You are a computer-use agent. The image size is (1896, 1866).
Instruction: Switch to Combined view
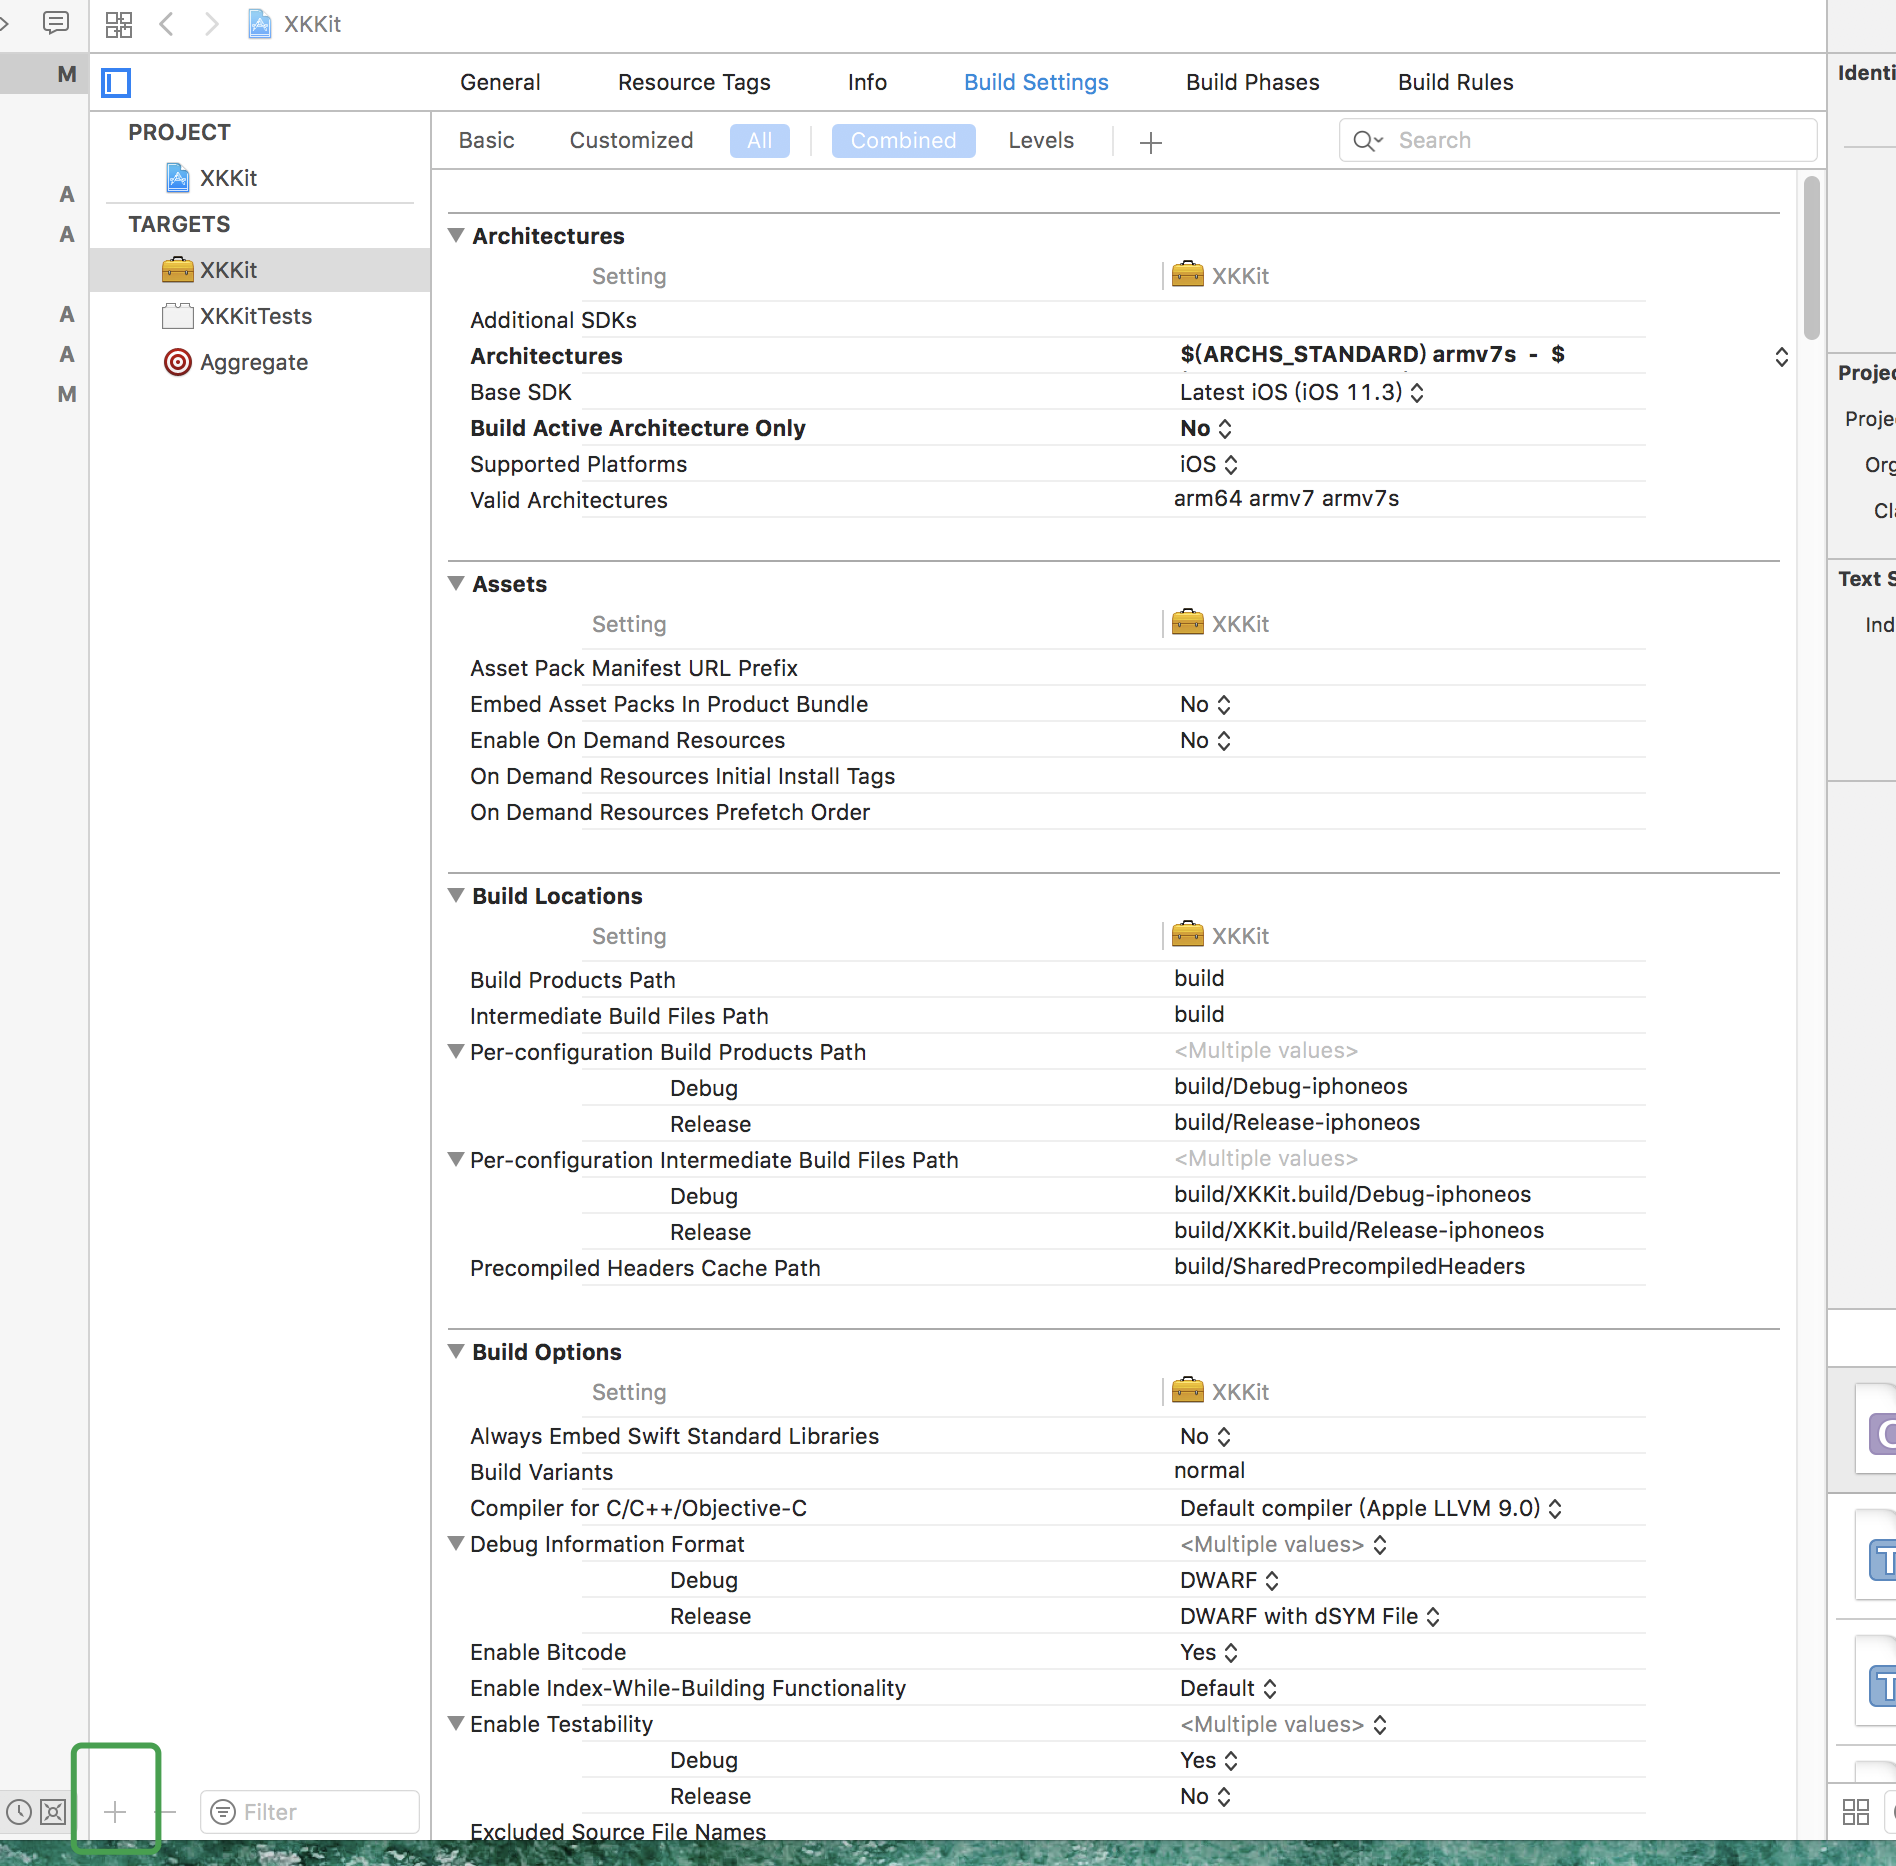903,140
